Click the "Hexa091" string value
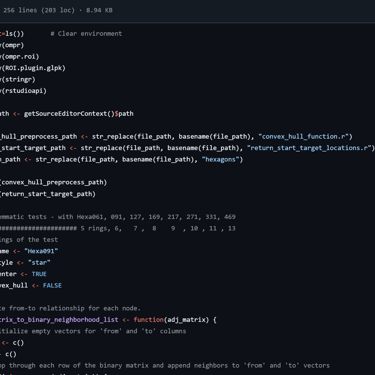Image resolution: width=375 pixels, height=375 pixels. click(x=41, y=251)
